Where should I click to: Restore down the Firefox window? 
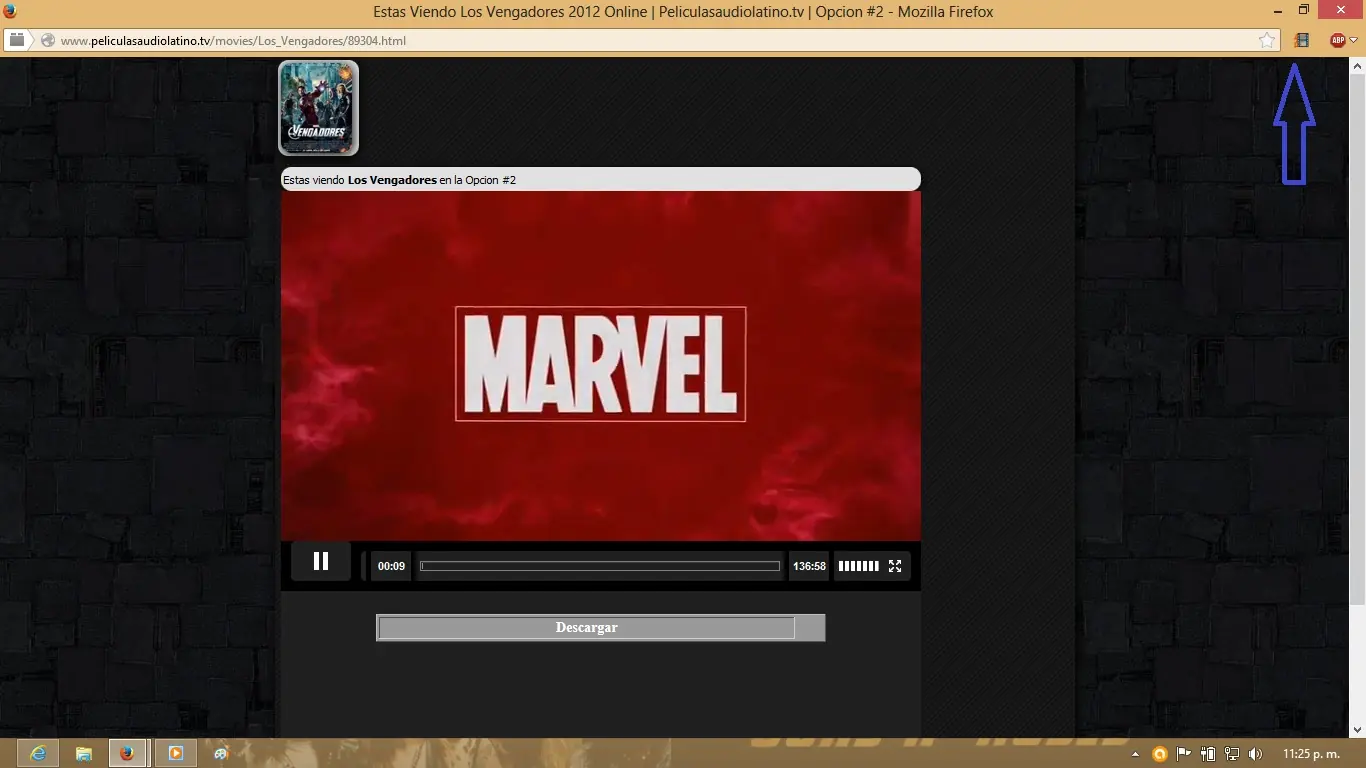tap(1304, 10)
